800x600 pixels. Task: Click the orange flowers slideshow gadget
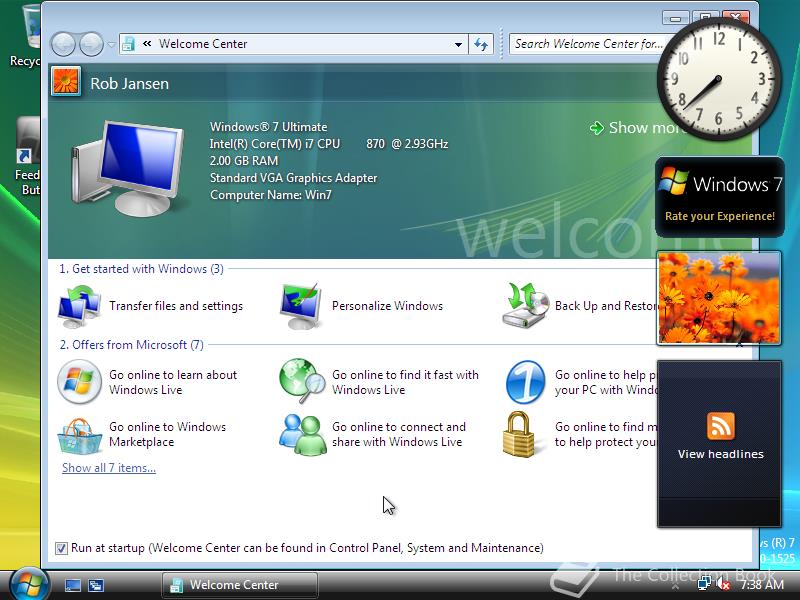[719, 297]
